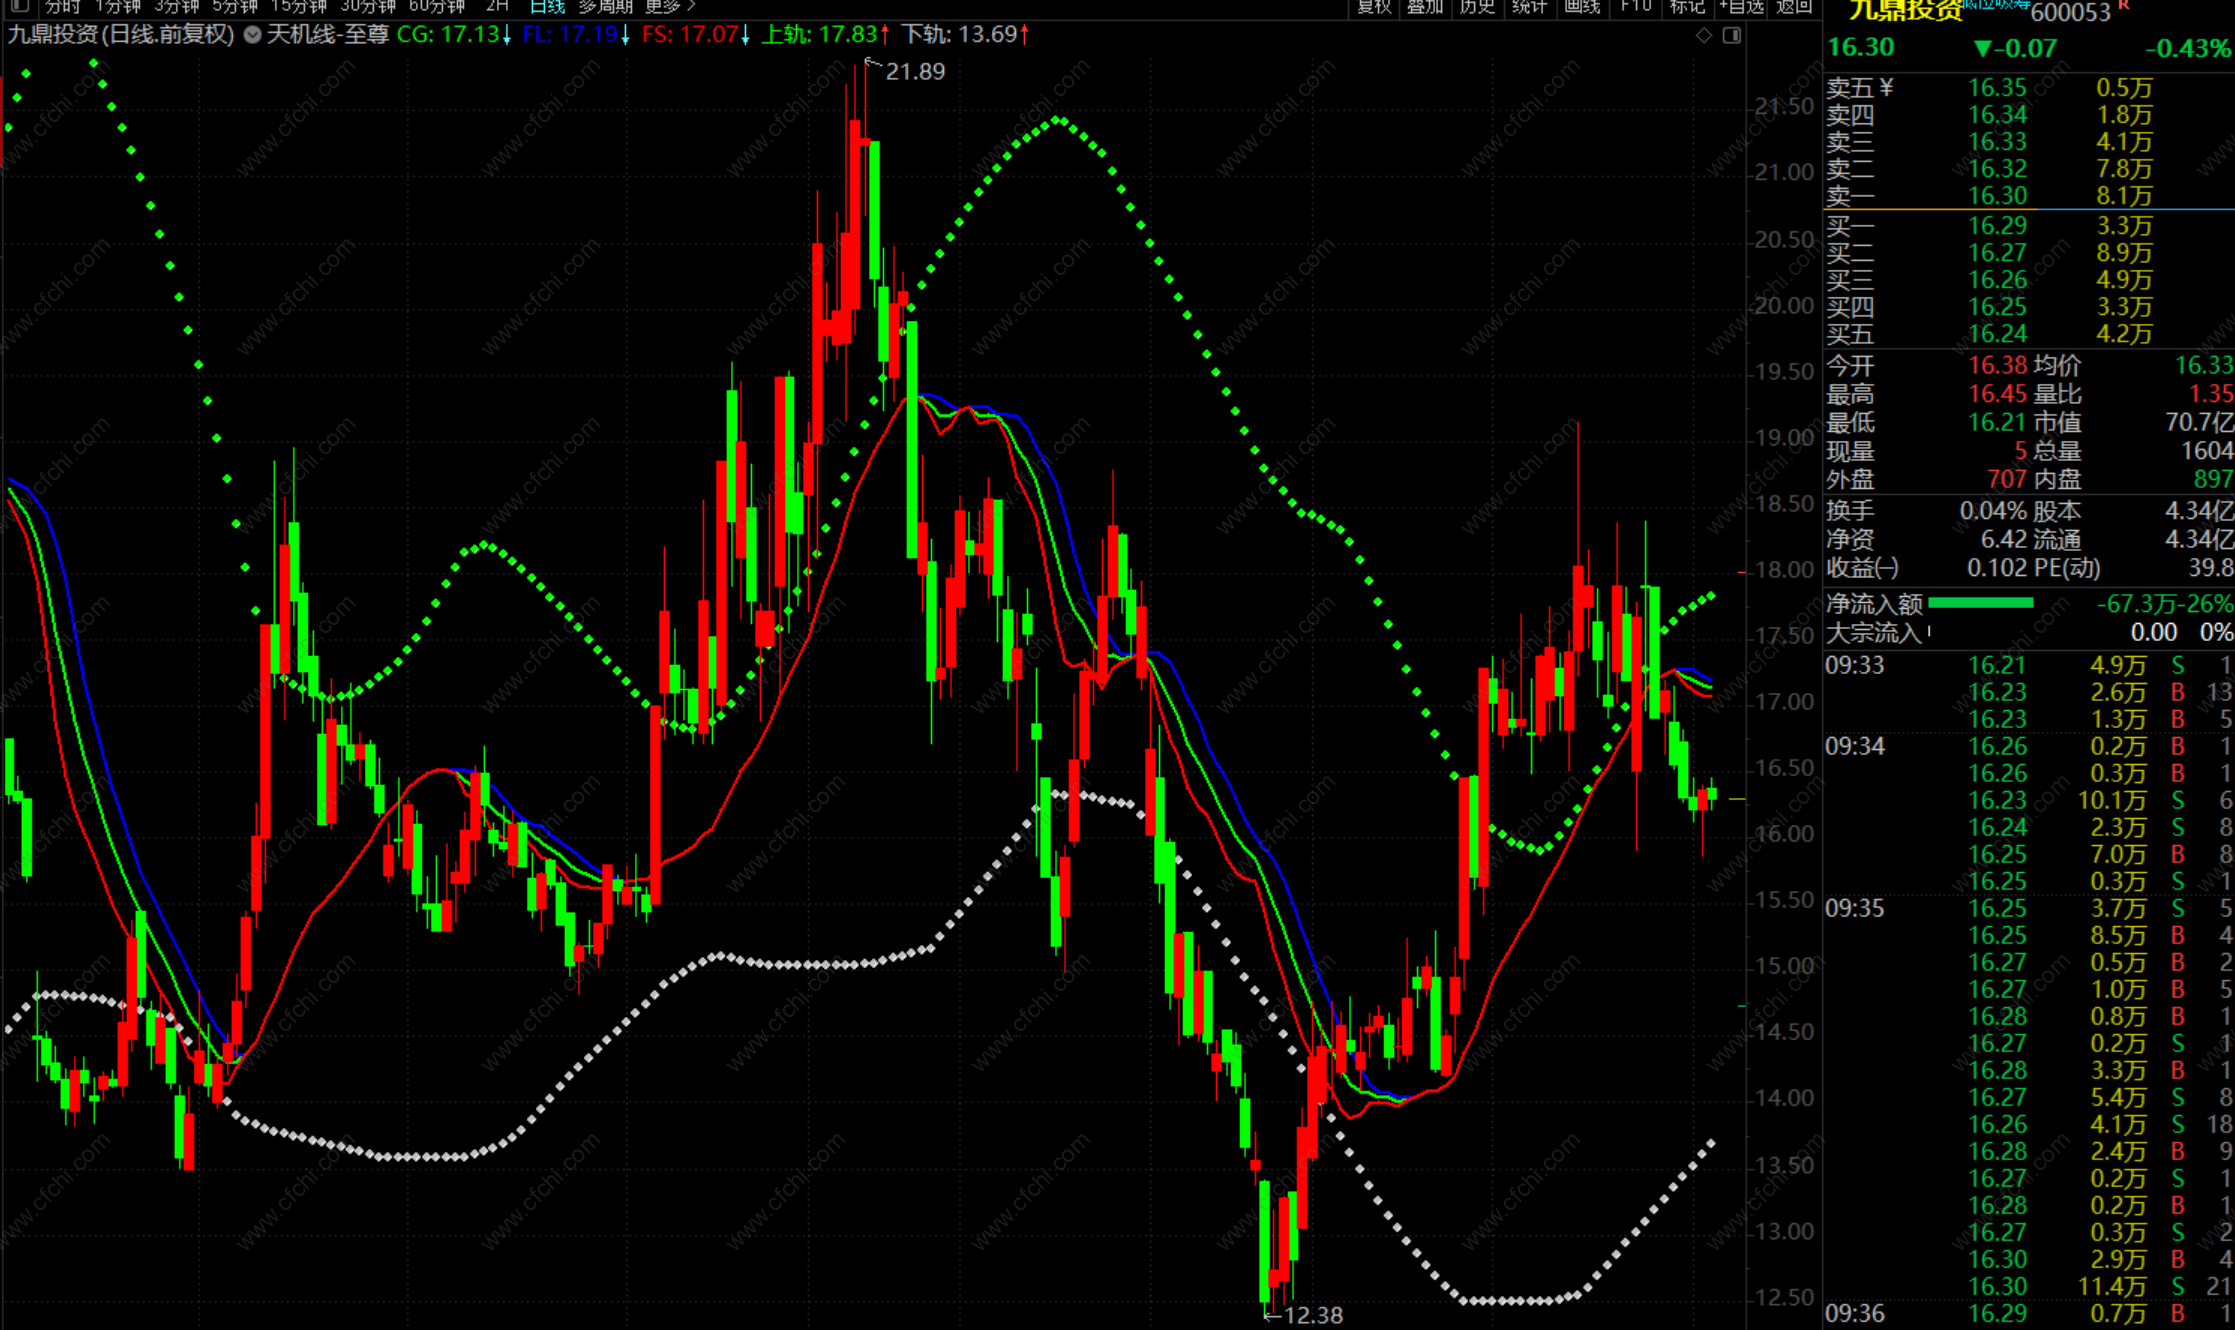This screenshot has height=1330, width=2235.
Task: Click the 叠加 overlay button
Action: (x=1425, y=6)
